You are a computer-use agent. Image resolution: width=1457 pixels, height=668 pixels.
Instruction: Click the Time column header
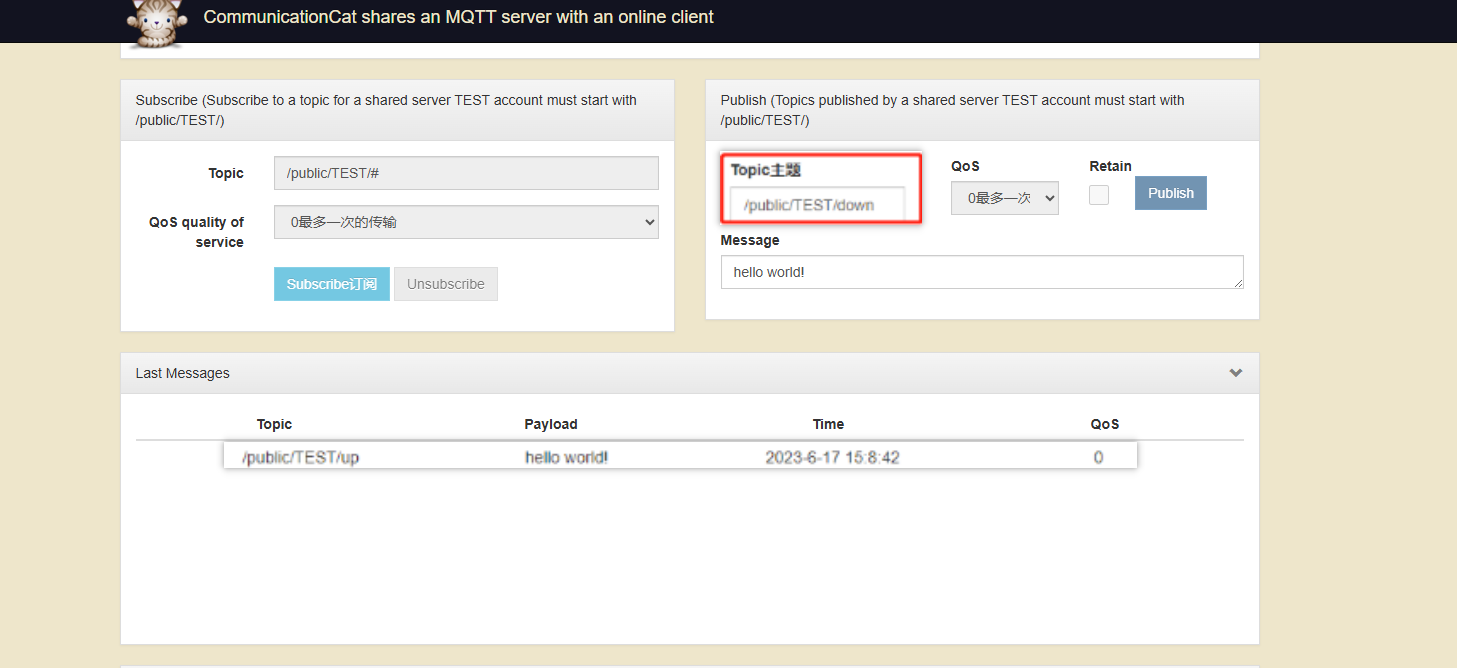828,424
